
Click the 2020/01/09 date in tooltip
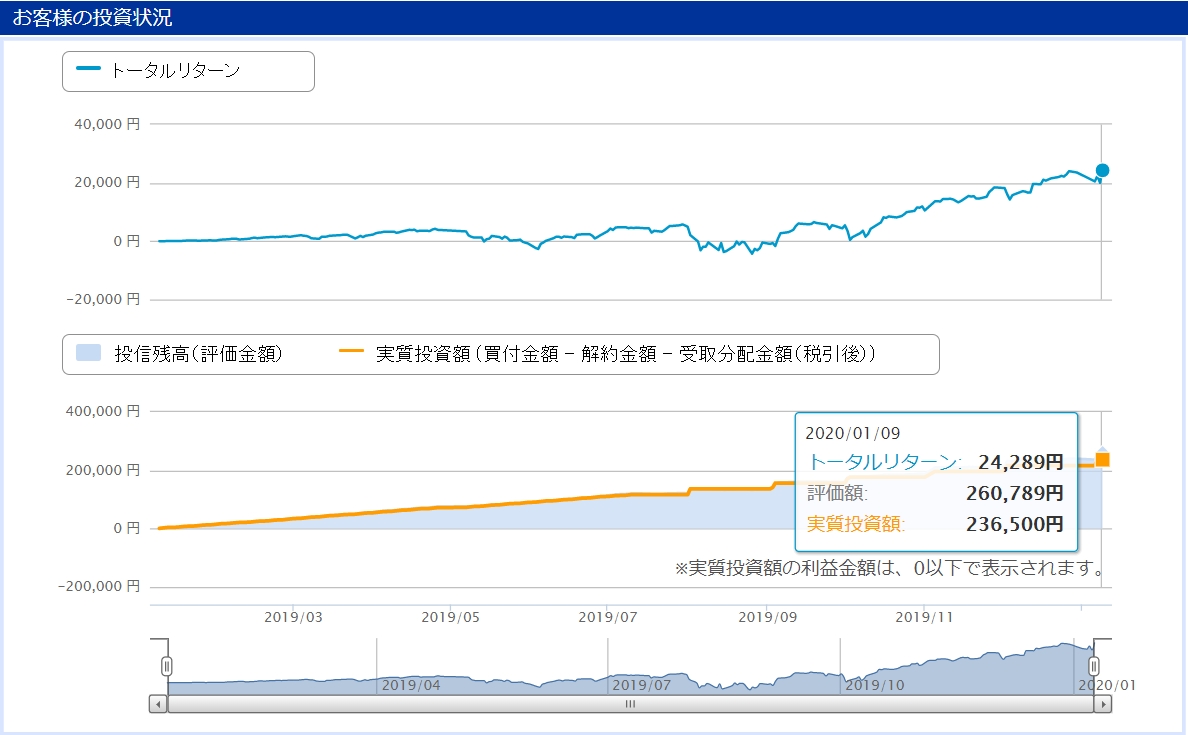pos(852,433)
